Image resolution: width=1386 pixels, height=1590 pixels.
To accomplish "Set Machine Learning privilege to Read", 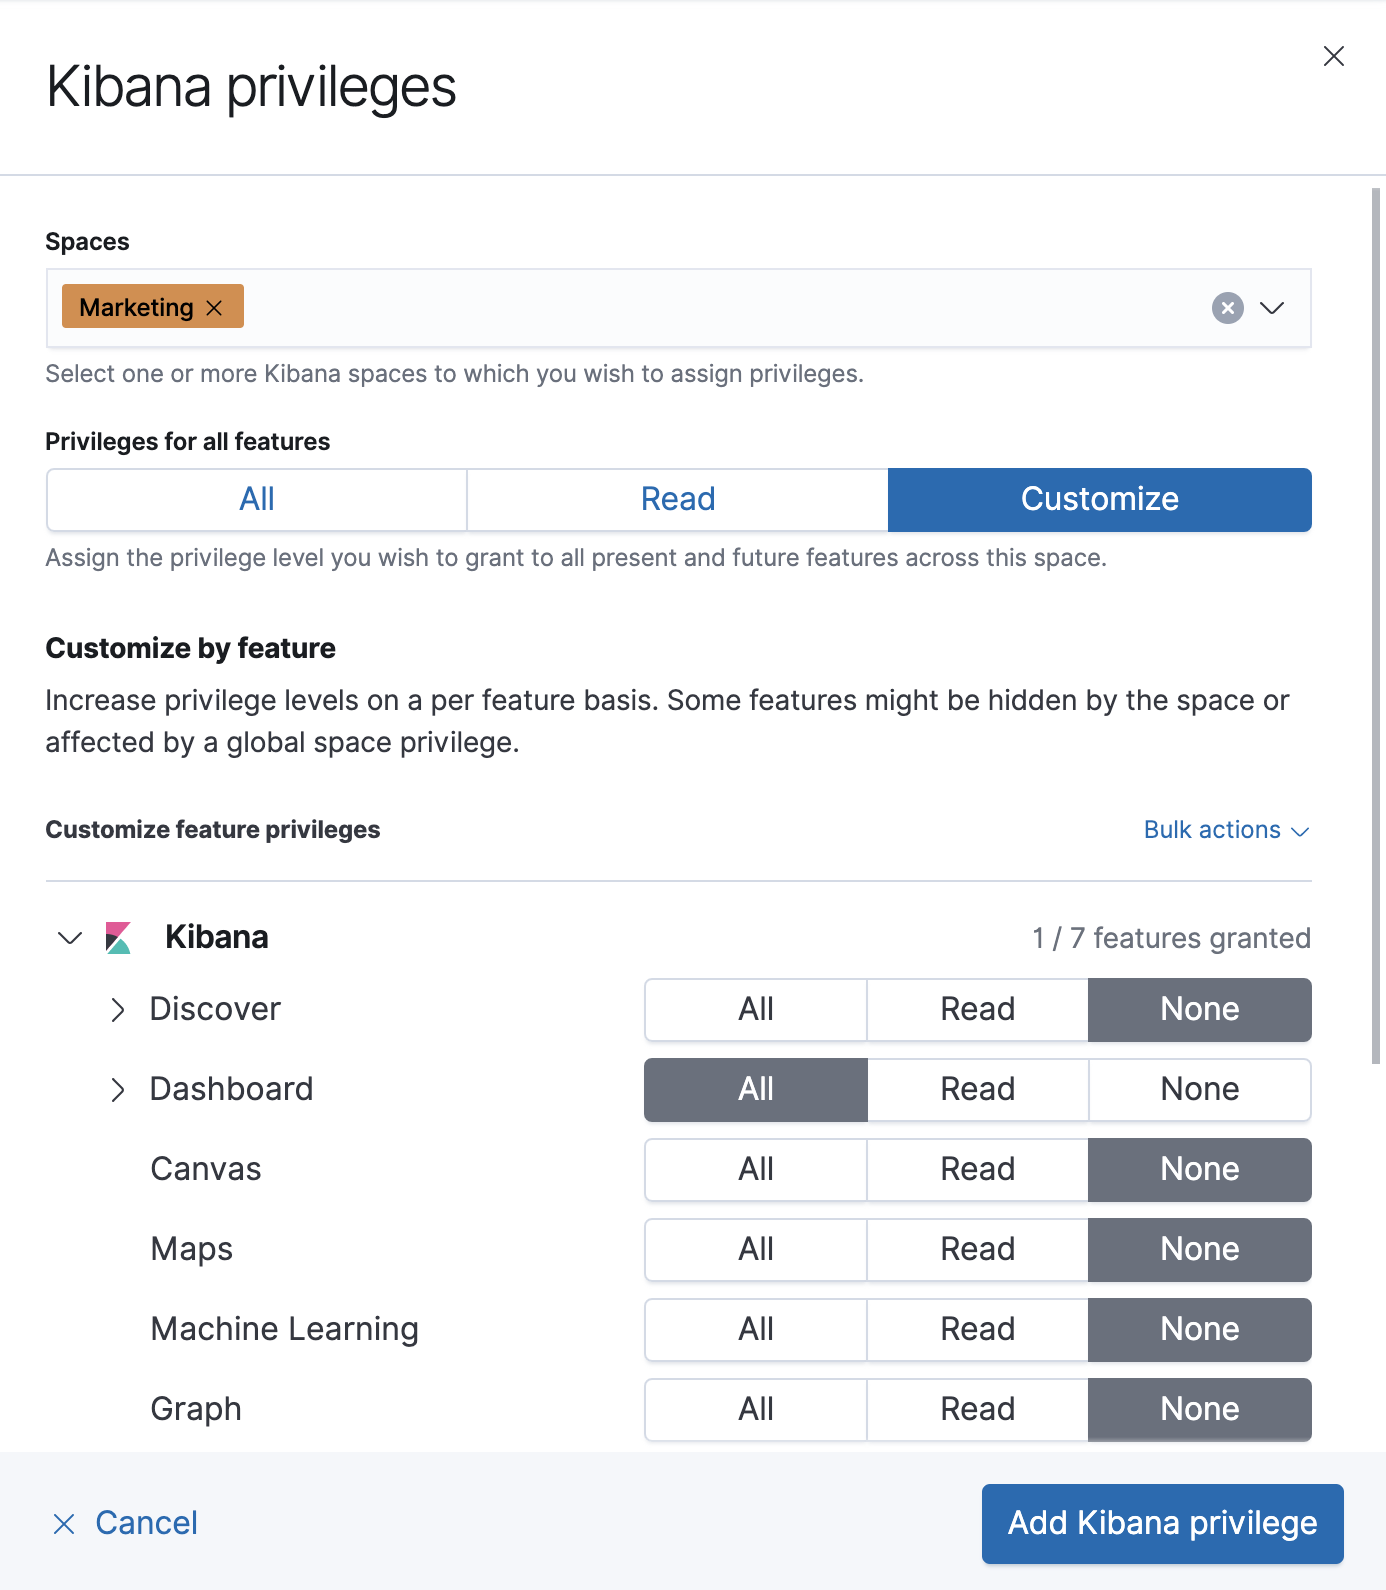I will pyautogui.click(x=977, y=1330).
